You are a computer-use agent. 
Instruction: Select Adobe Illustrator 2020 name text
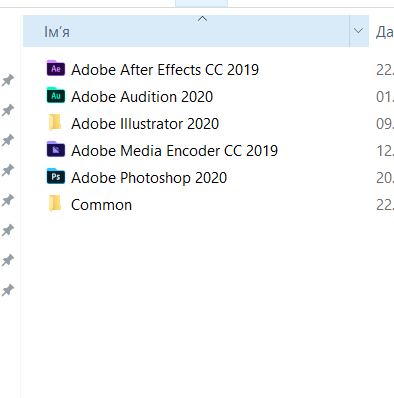[145, 124]
